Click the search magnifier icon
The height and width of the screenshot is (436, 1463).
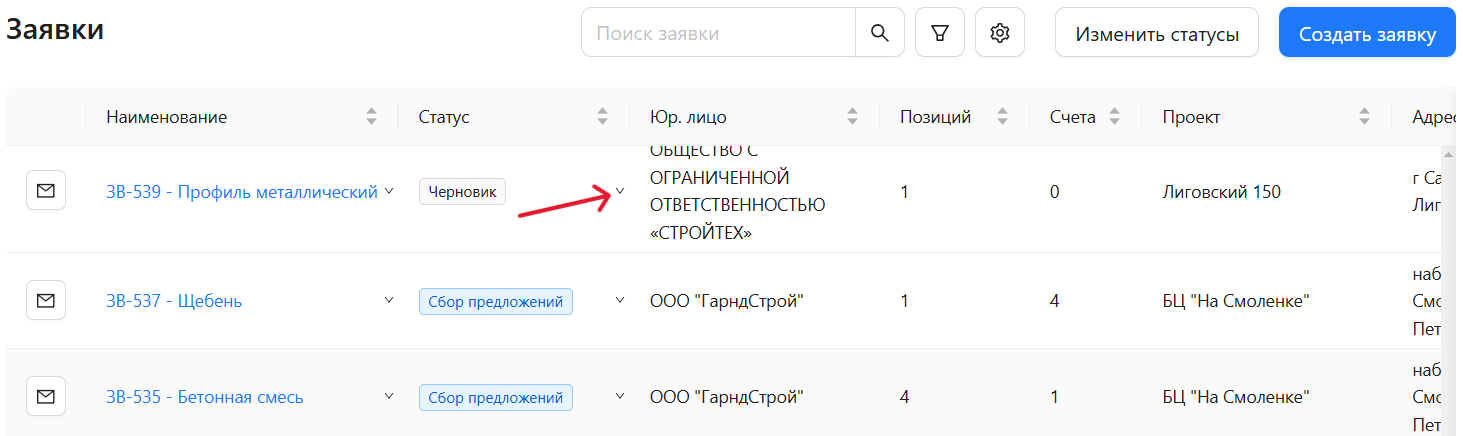[x=880, y=33]
